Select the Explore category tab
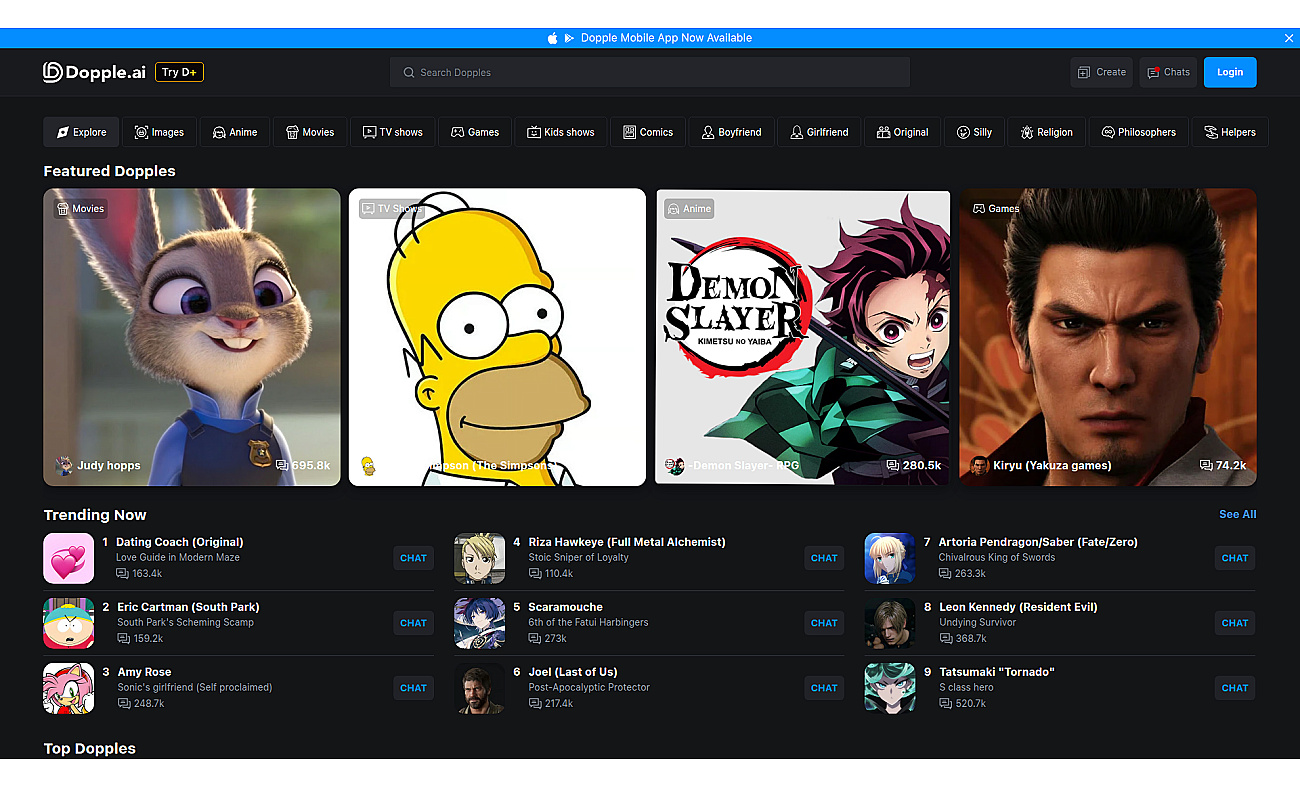 tap(81, 132)
